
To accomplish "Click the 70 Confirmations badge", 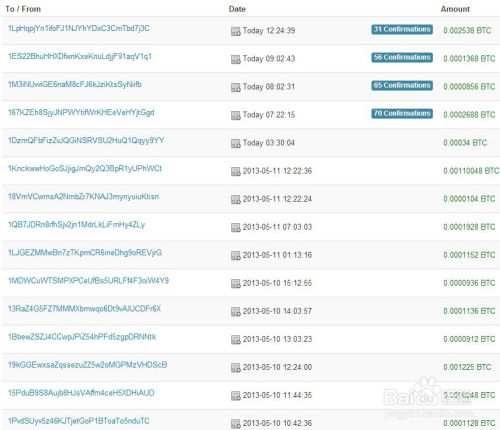I will click(x=402, y=113).
